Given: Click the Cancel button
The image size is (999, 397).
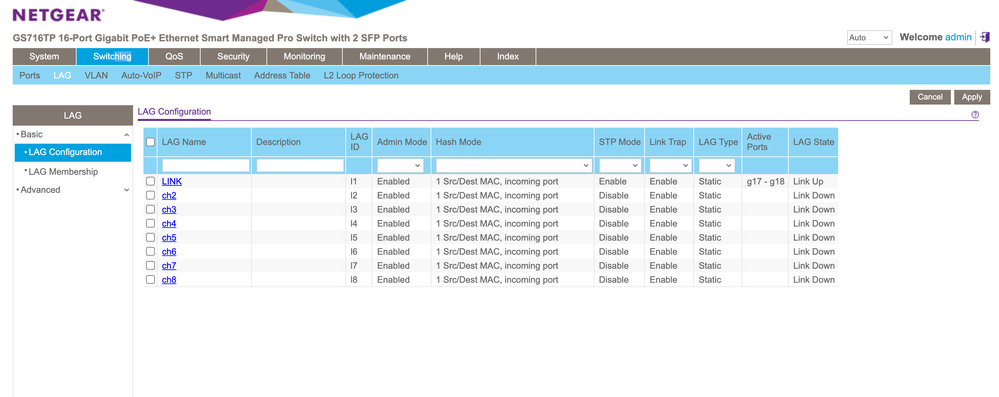Looking at the screenshot, I should pyautogui.click(x=930, y=97).
